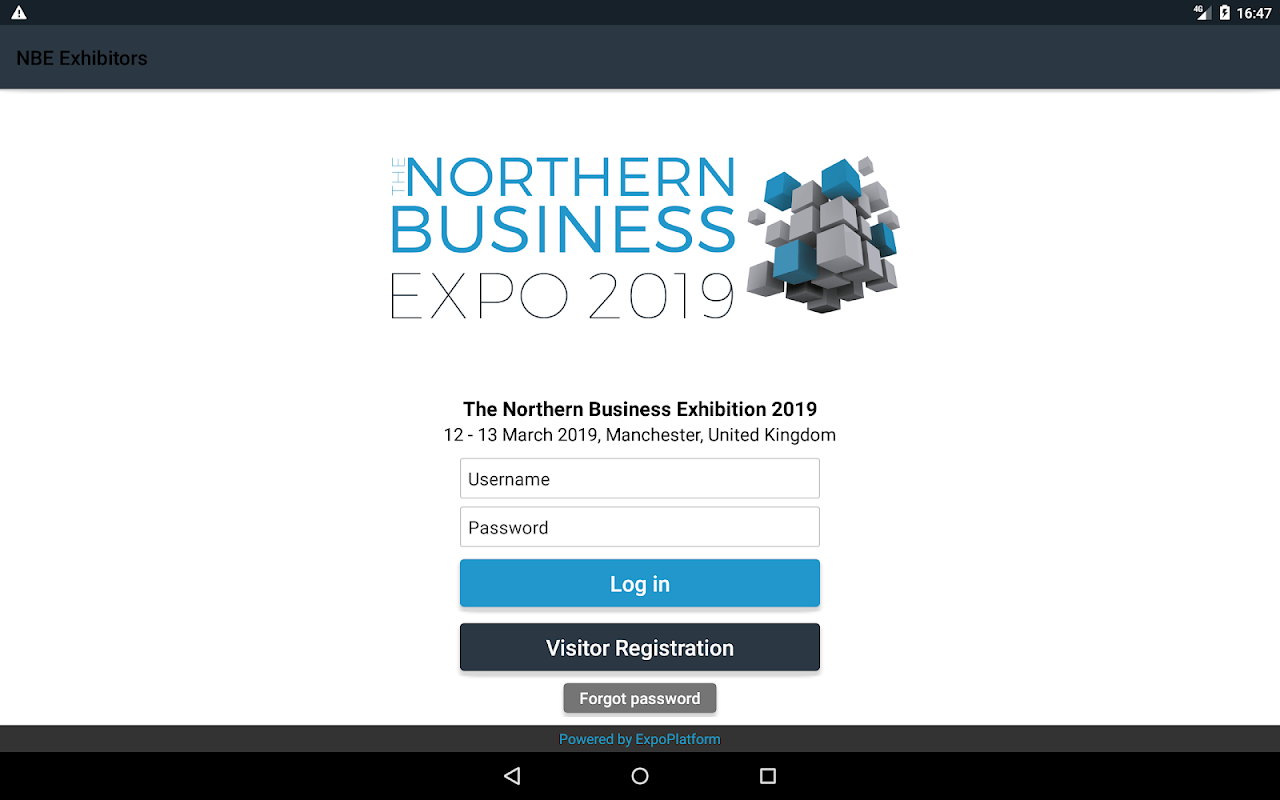The width and height of the screenshot is (1280, 800).
Task: Open the Powered by ExpoPlatform link
Action: 640,739
